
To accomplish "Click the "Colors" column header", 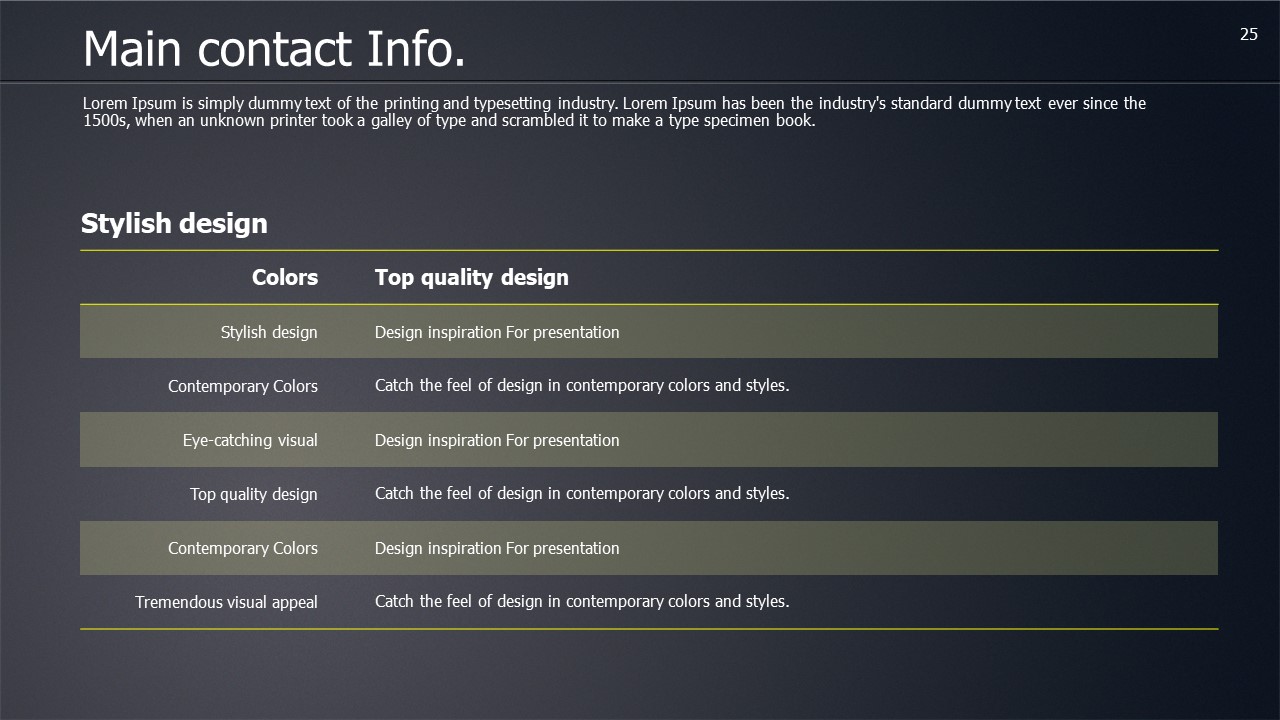I will click(285, 278).
